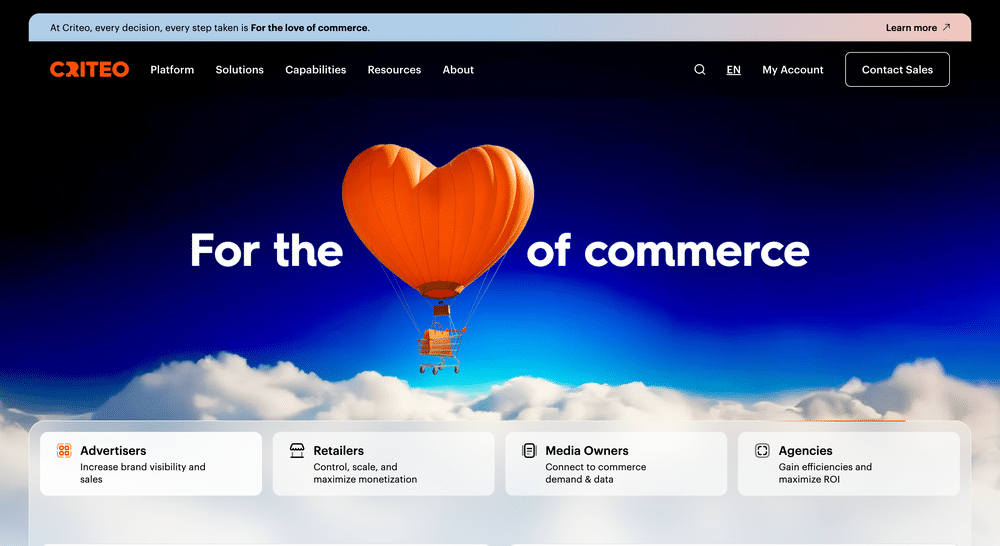Click the 'of commerce' hero heading
1000x546 pixels.
click(668, 251)
